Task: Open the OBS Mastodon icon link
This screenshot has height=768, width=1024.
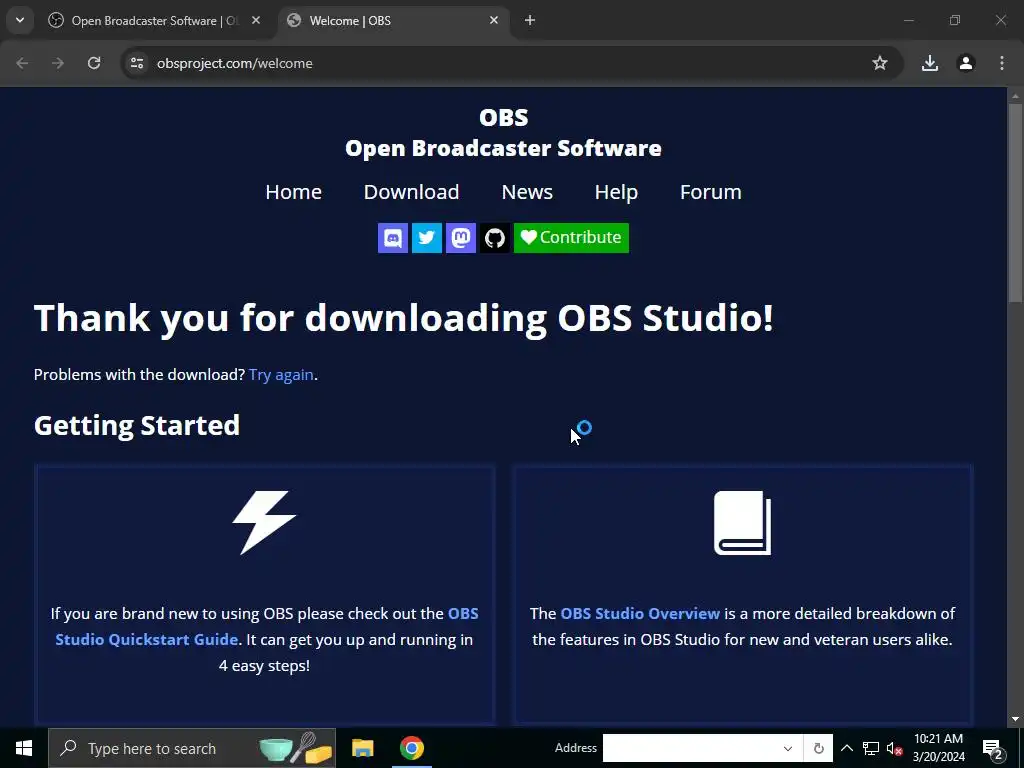Action: pos(460,238)
